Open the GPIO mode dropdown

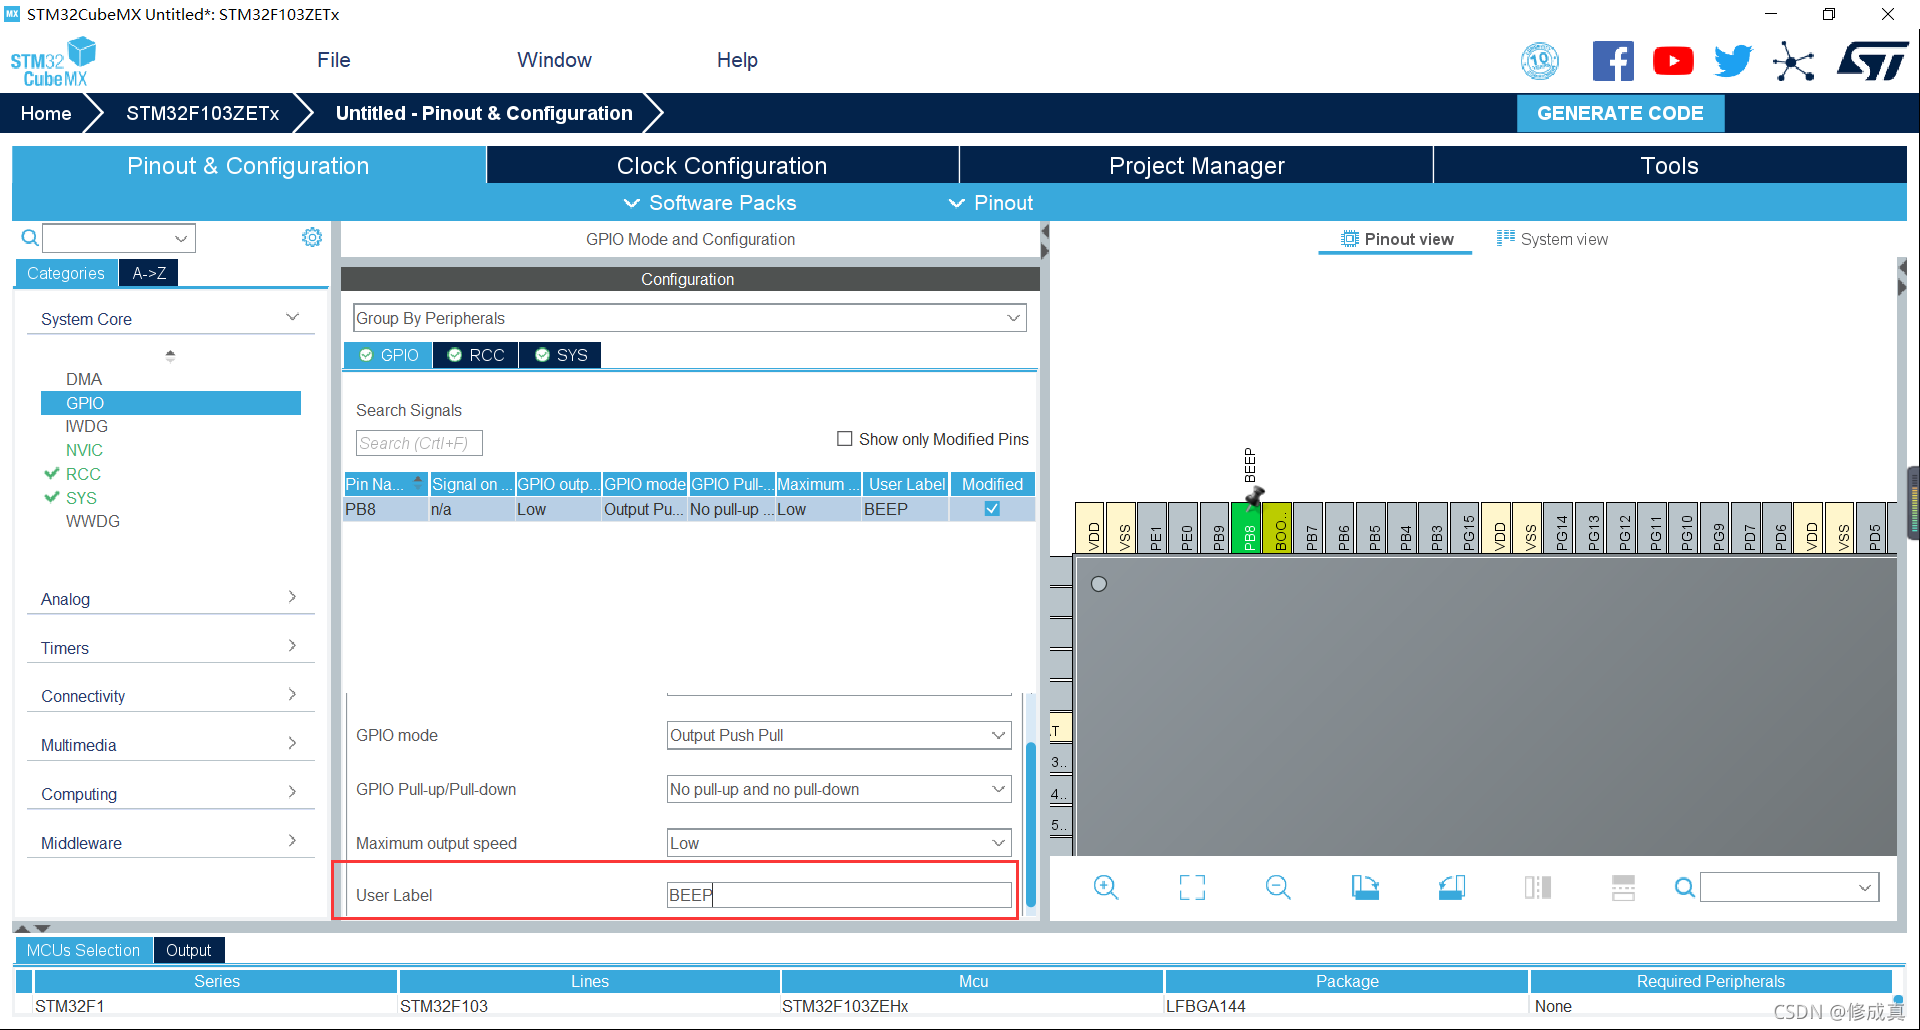(839, 735)
